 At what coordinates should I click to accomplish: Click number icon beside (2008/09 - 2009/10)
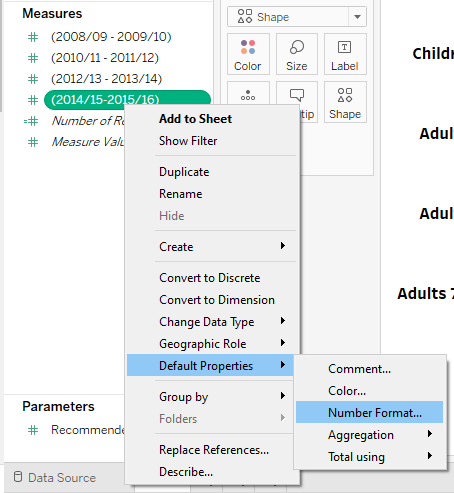point(33,37)
